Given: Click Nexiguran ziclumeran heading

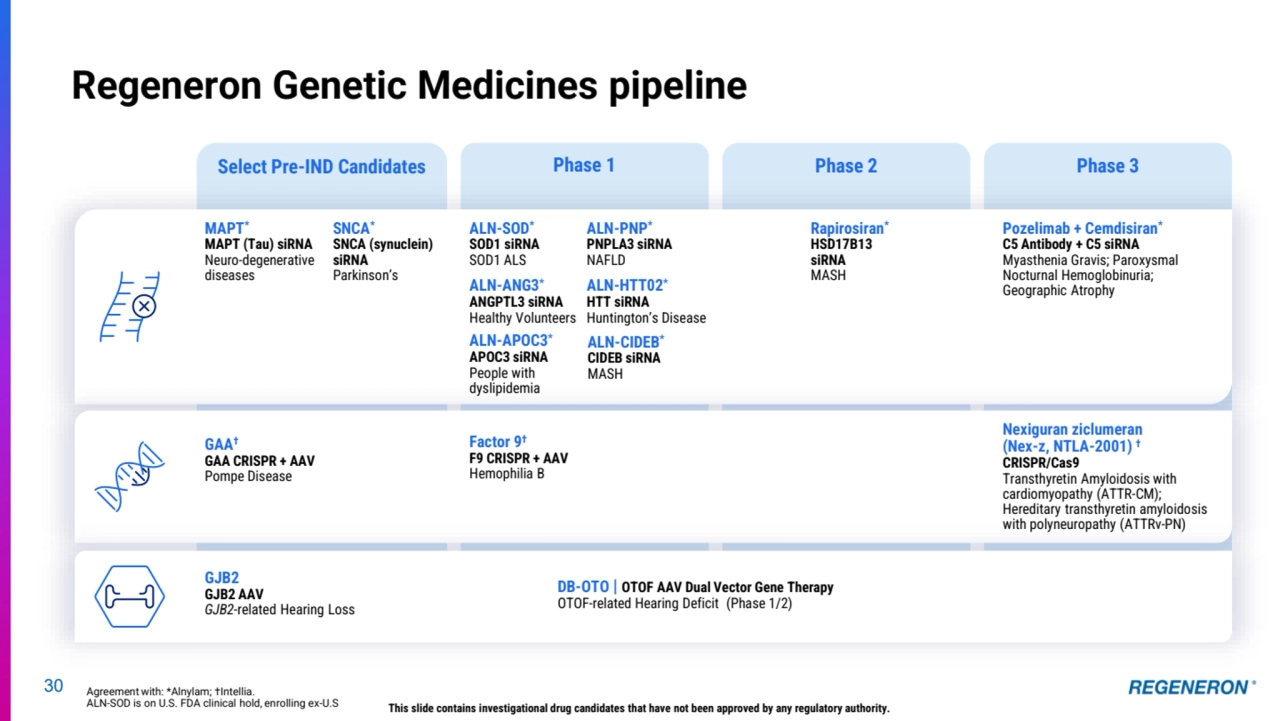Looking at the screenshot, I should 1072,438.
